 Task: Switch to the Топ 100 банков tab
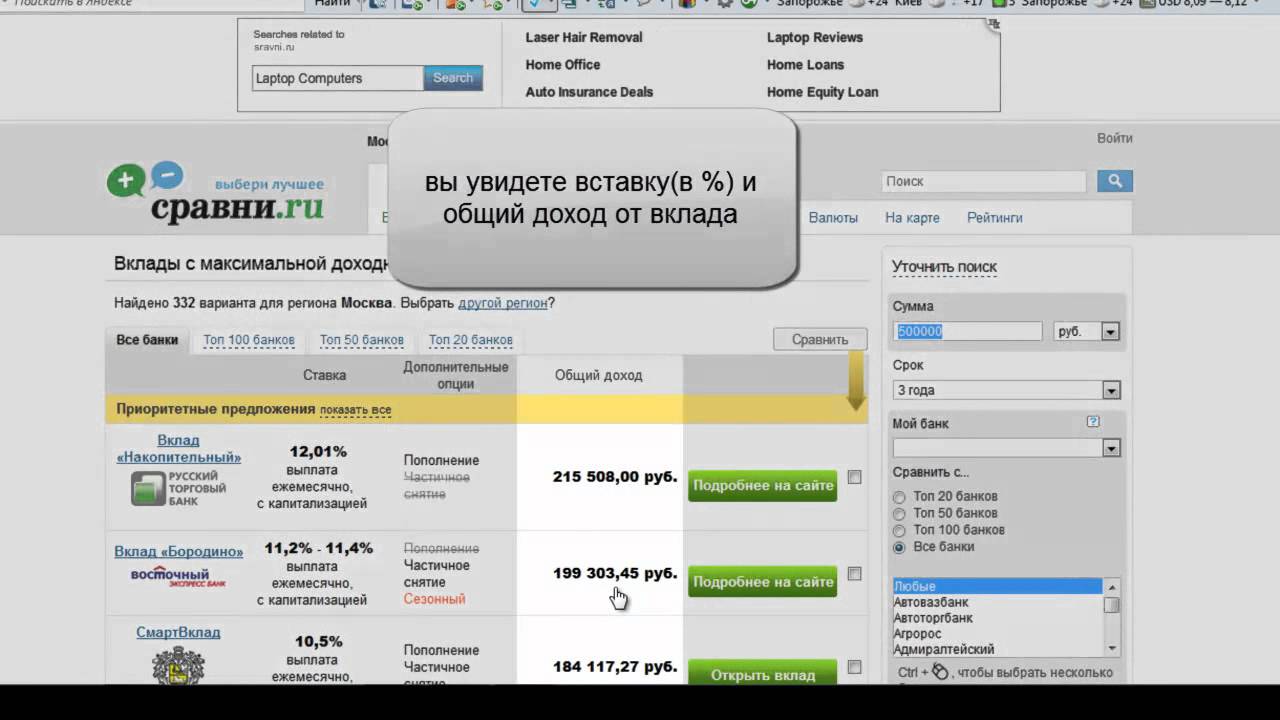click(249, 340)
